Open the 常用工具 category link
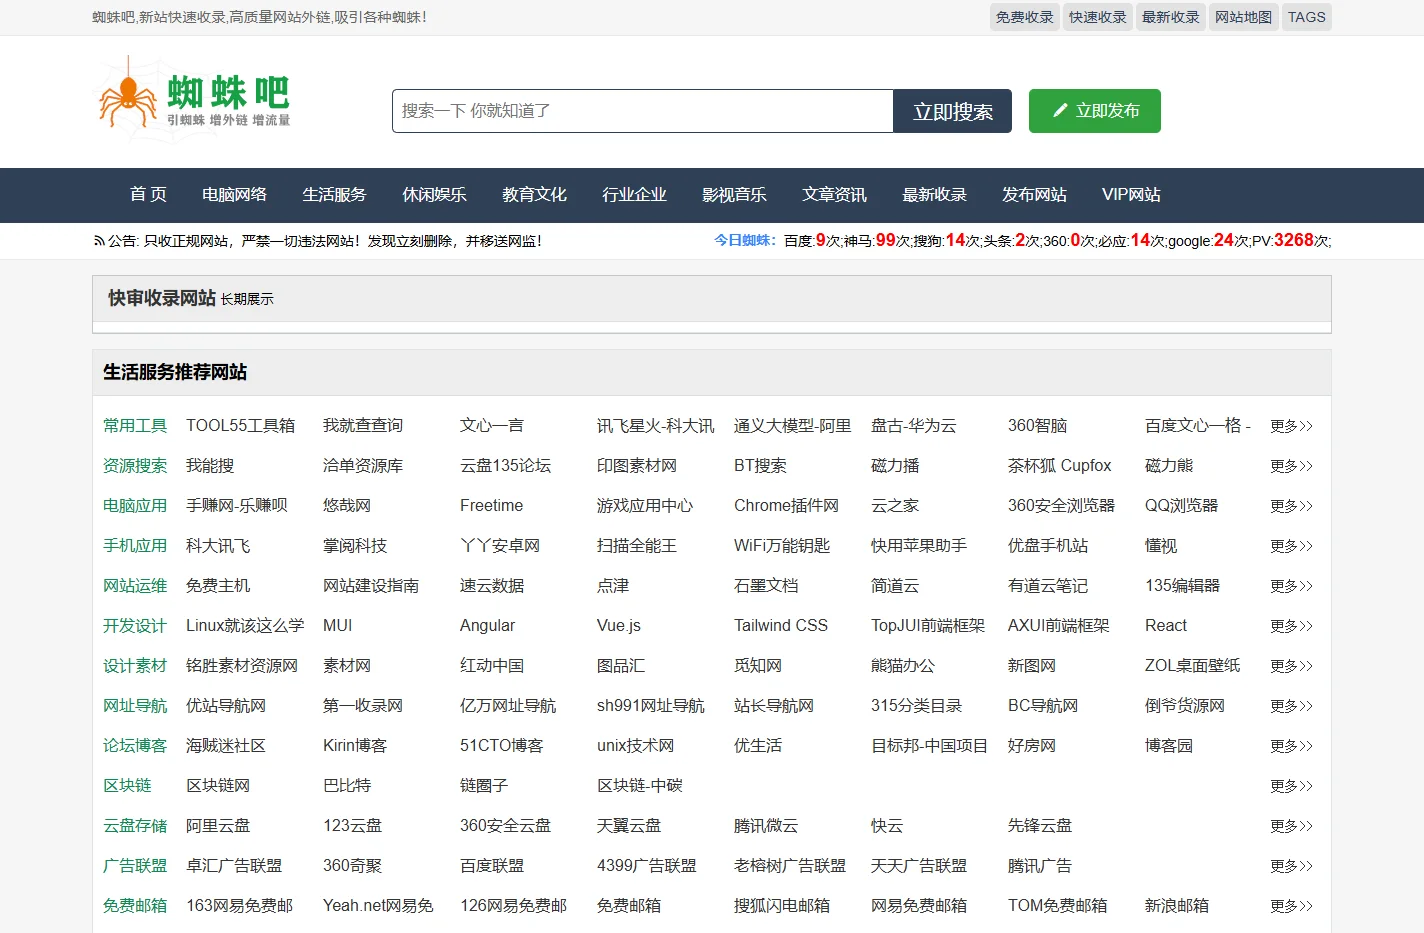 tap(135, 426)
